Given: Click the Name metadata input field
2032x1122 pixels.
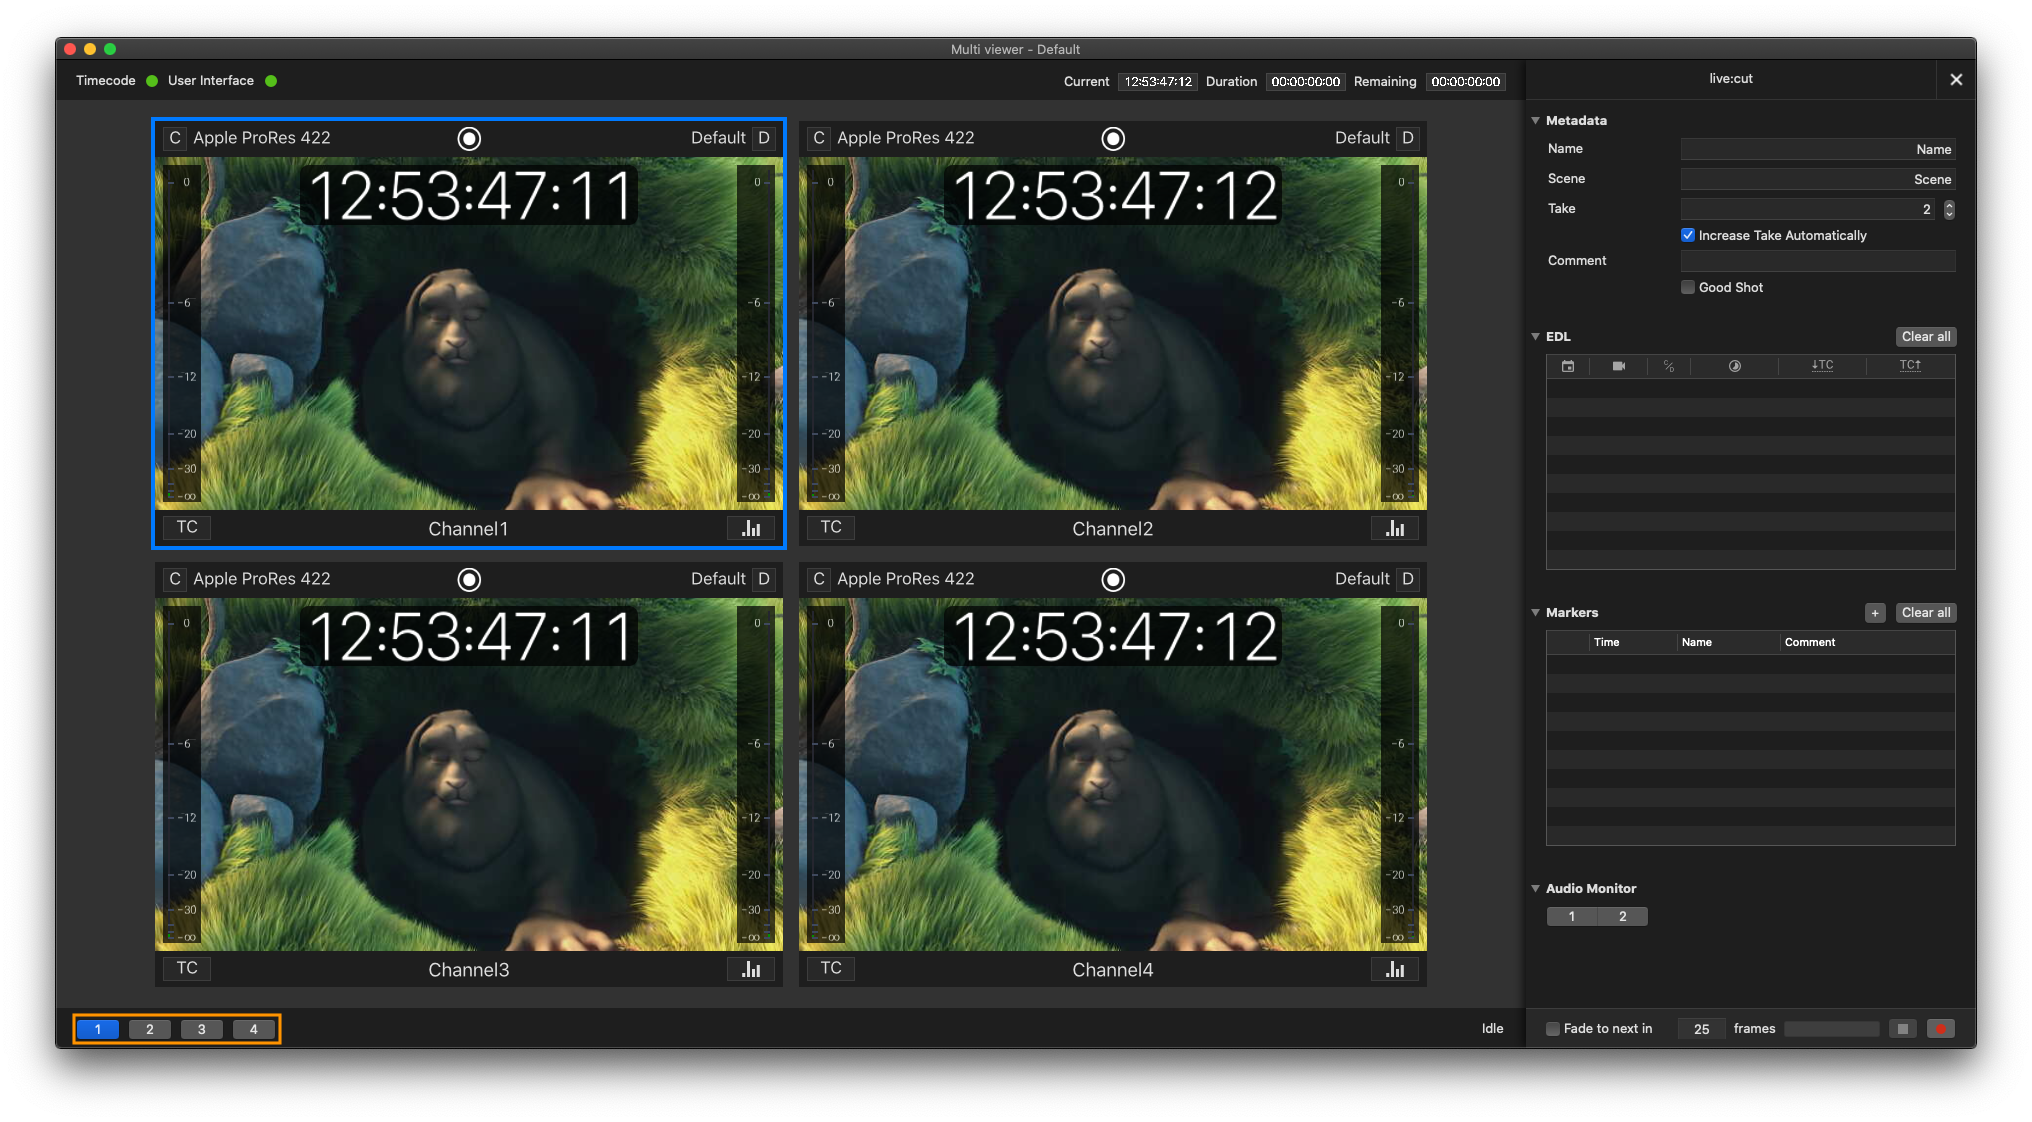Looking at the screenshot, I should coord(1818,149).
